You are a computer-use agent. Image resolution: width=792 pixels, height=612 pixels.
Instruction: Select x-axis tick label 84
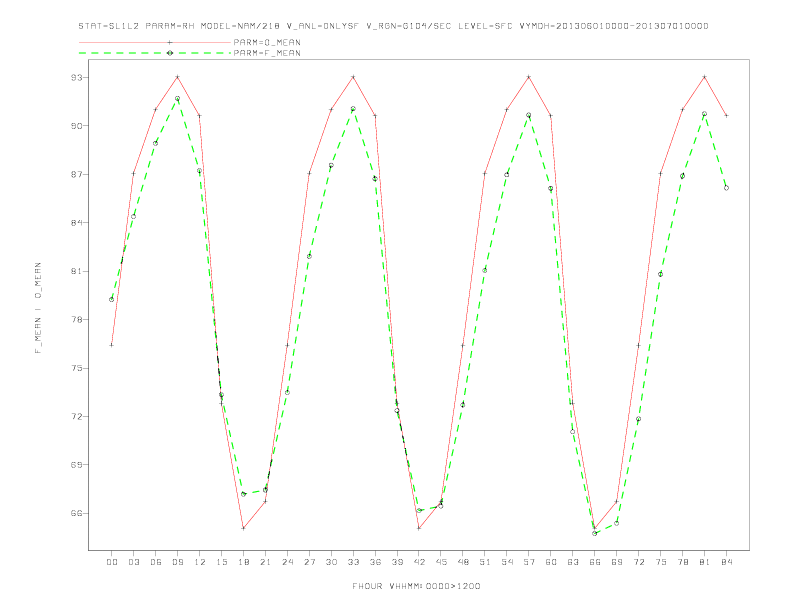click(727, 562)
